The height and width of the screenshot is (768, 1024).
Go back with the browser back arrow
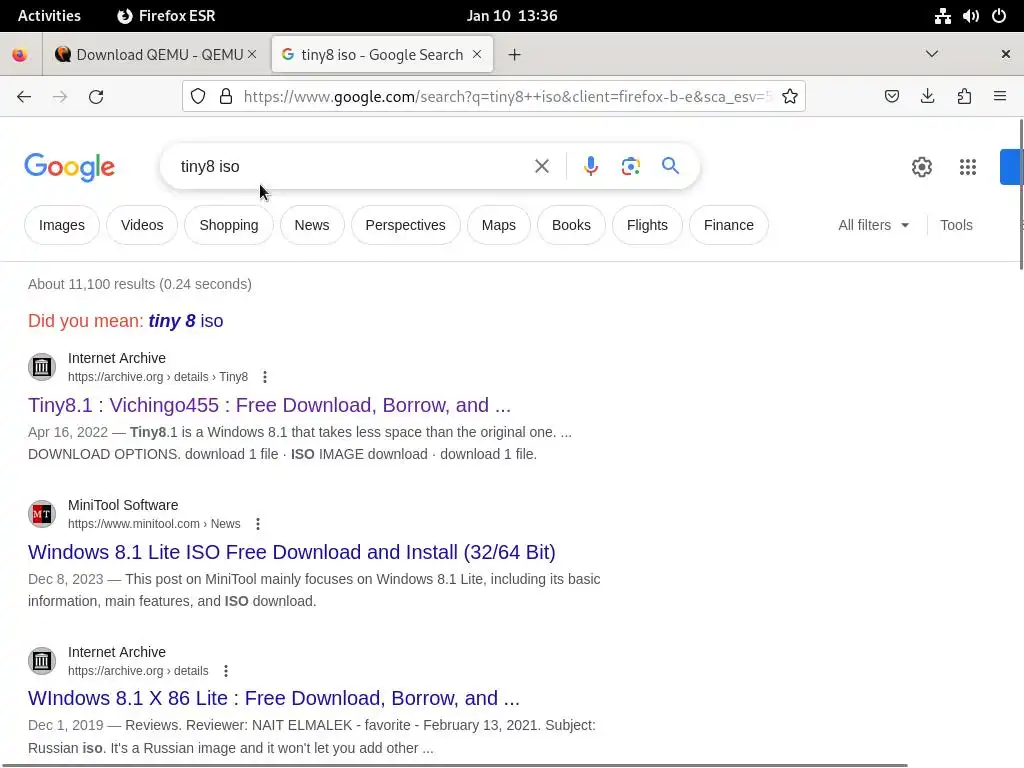(24, 97)
